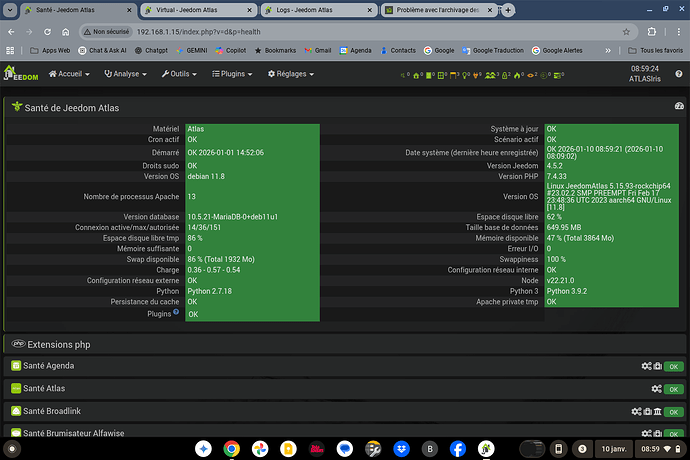
Task: Click the benchmark gauge icon on Santé panel
Action: (x=679, y=106)
